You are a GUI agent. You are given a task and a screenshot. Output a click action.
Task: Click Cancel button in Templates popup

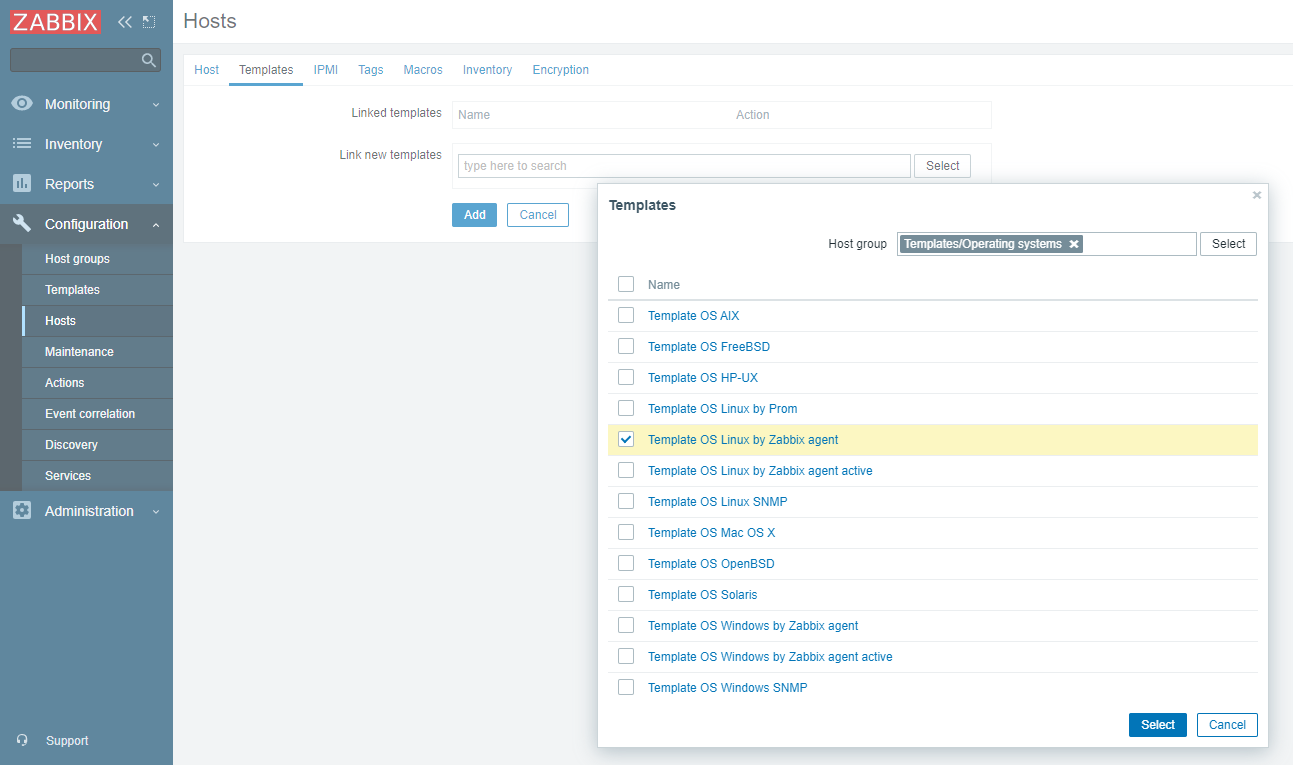(1227, 725)
